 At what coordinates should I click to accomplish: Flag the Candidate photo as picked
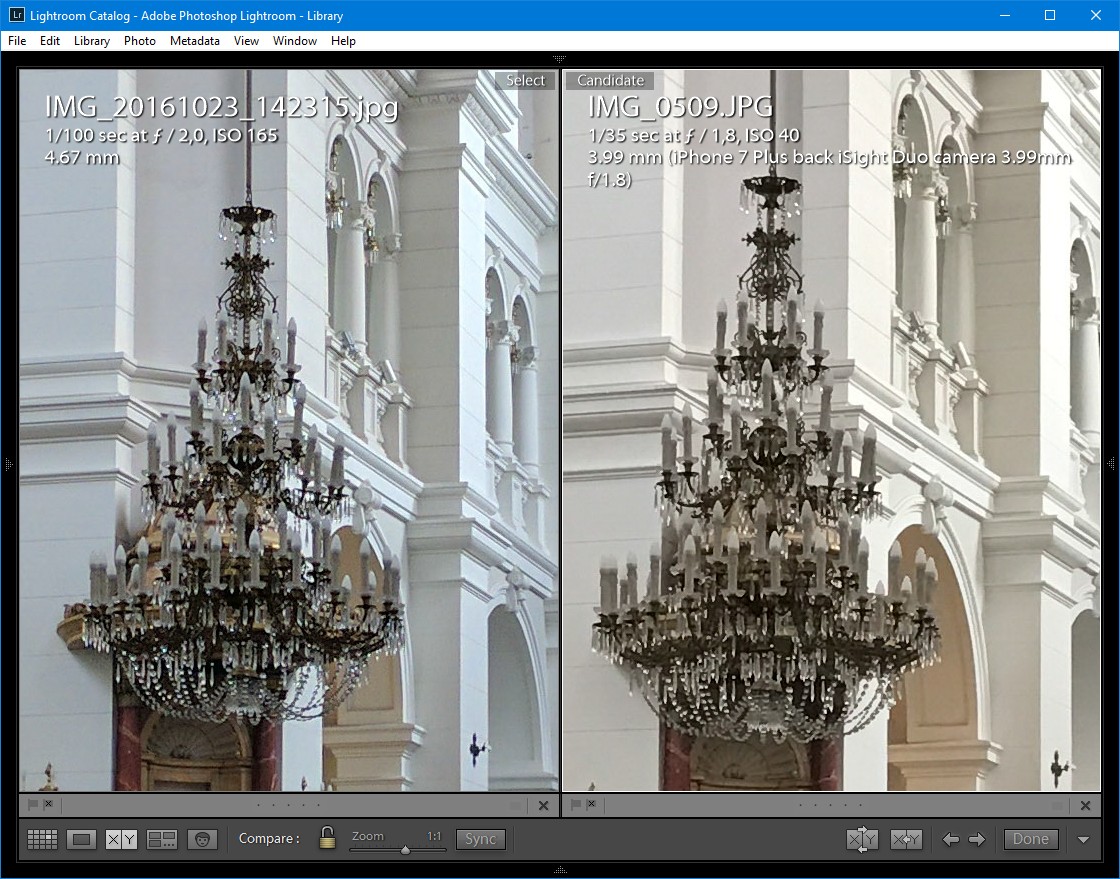[576, 804]
